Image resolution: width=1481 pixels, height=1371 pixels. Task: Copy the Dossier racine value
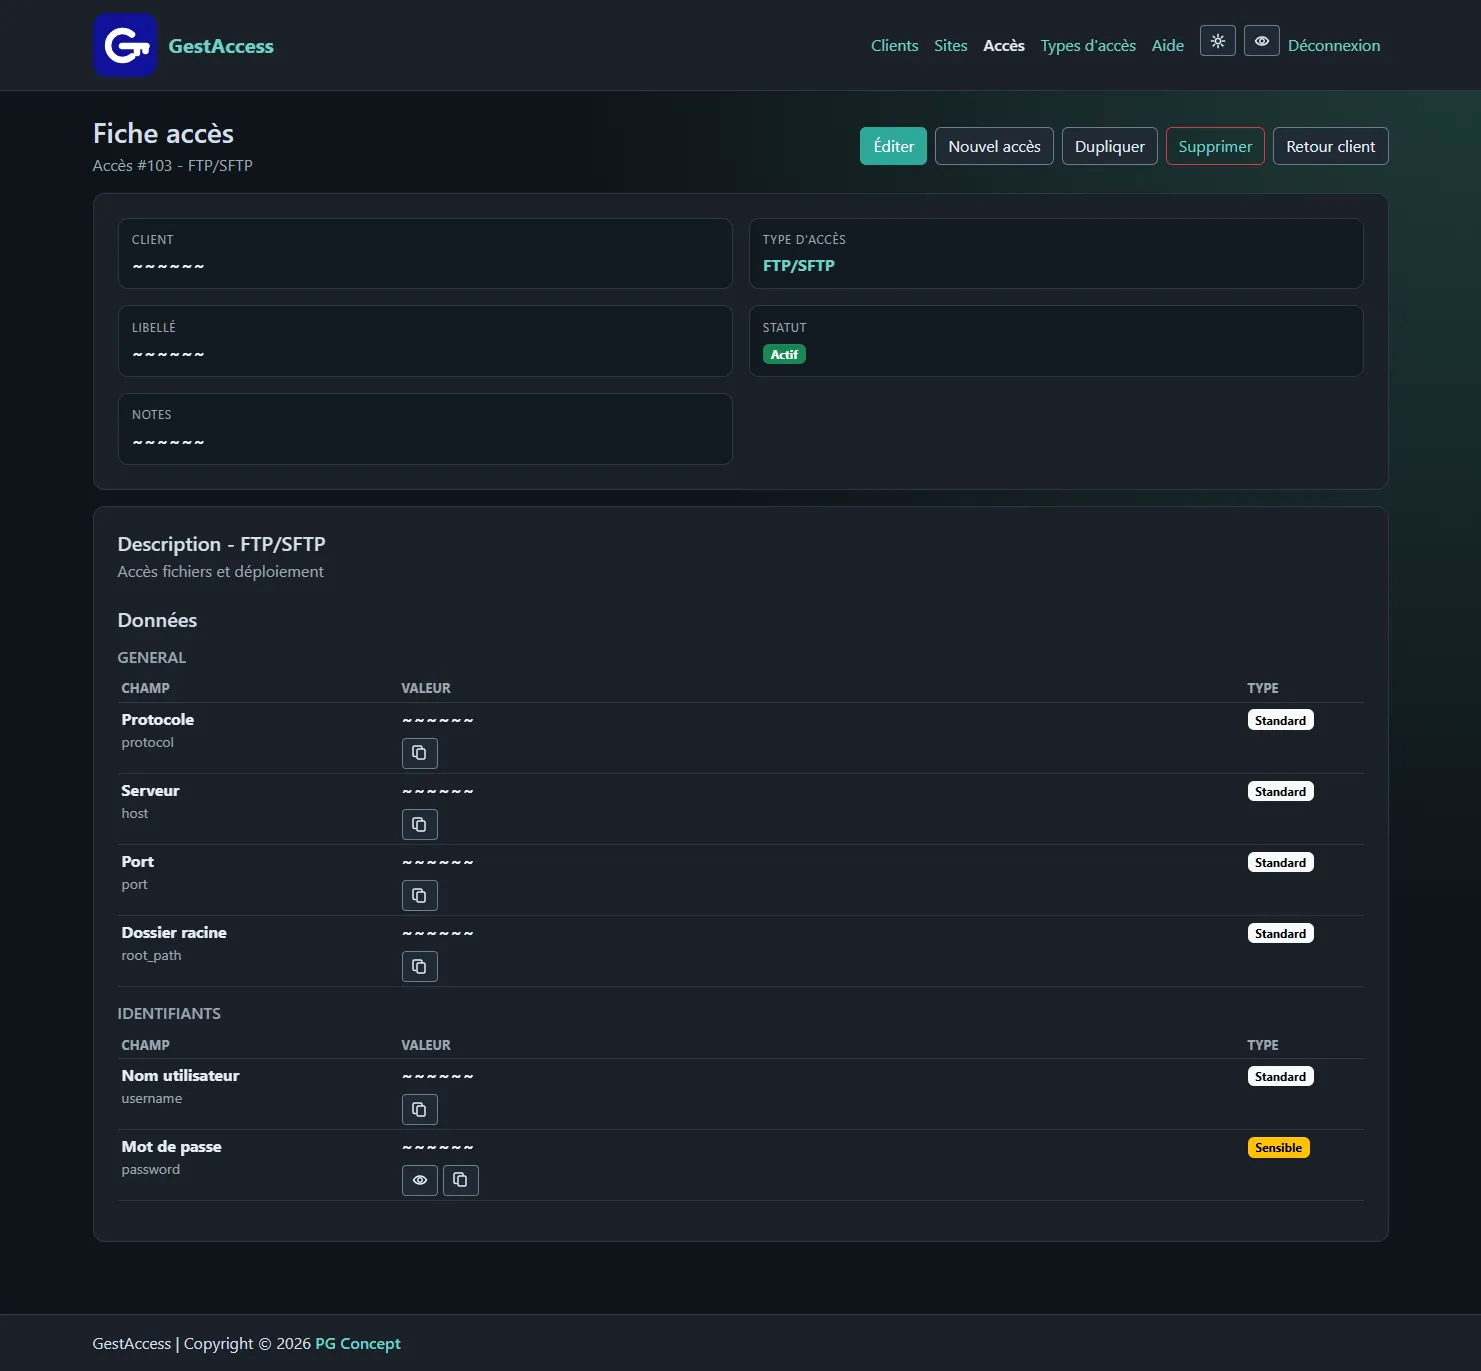[420, 966]
